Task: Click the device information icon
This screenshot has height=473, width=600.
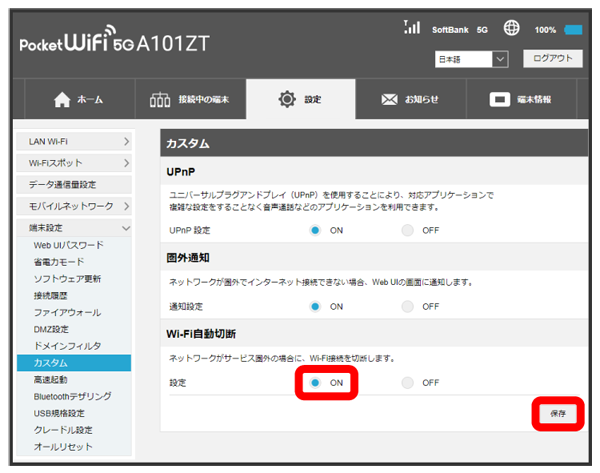Action: point(499,100)
